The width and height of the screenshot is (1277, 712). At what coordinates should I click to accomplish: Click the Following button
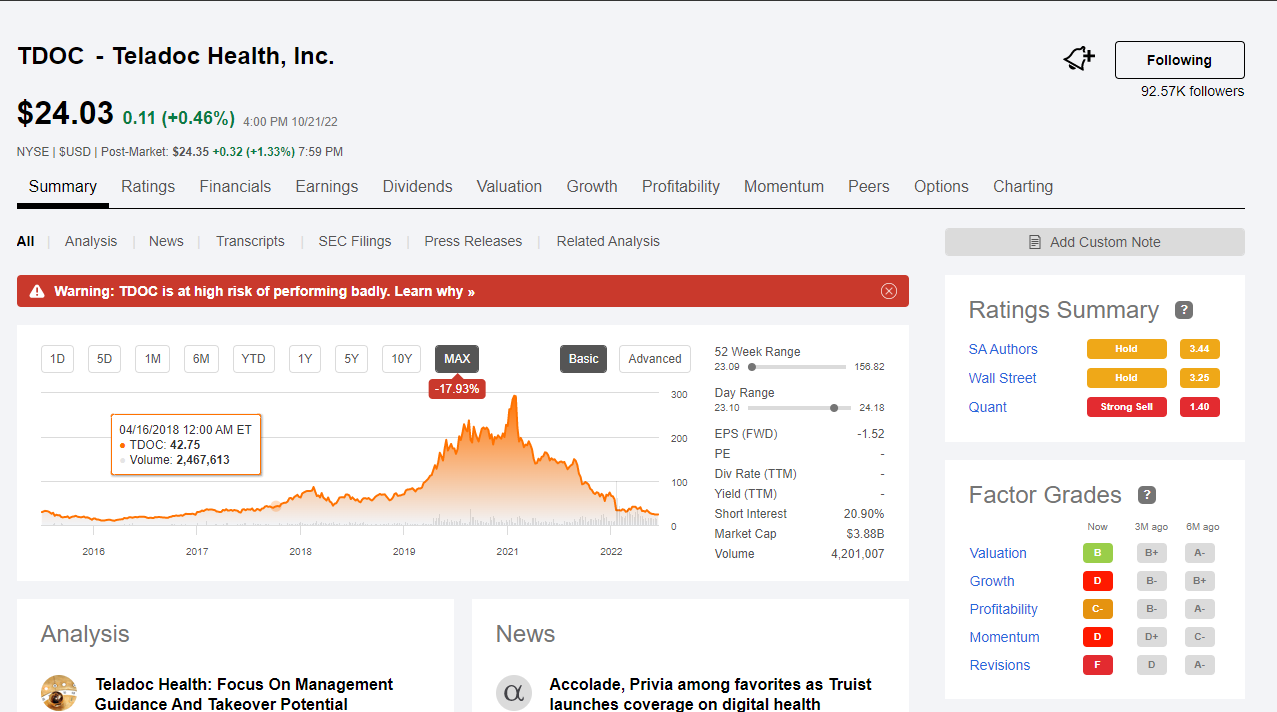coord(1179,60)
